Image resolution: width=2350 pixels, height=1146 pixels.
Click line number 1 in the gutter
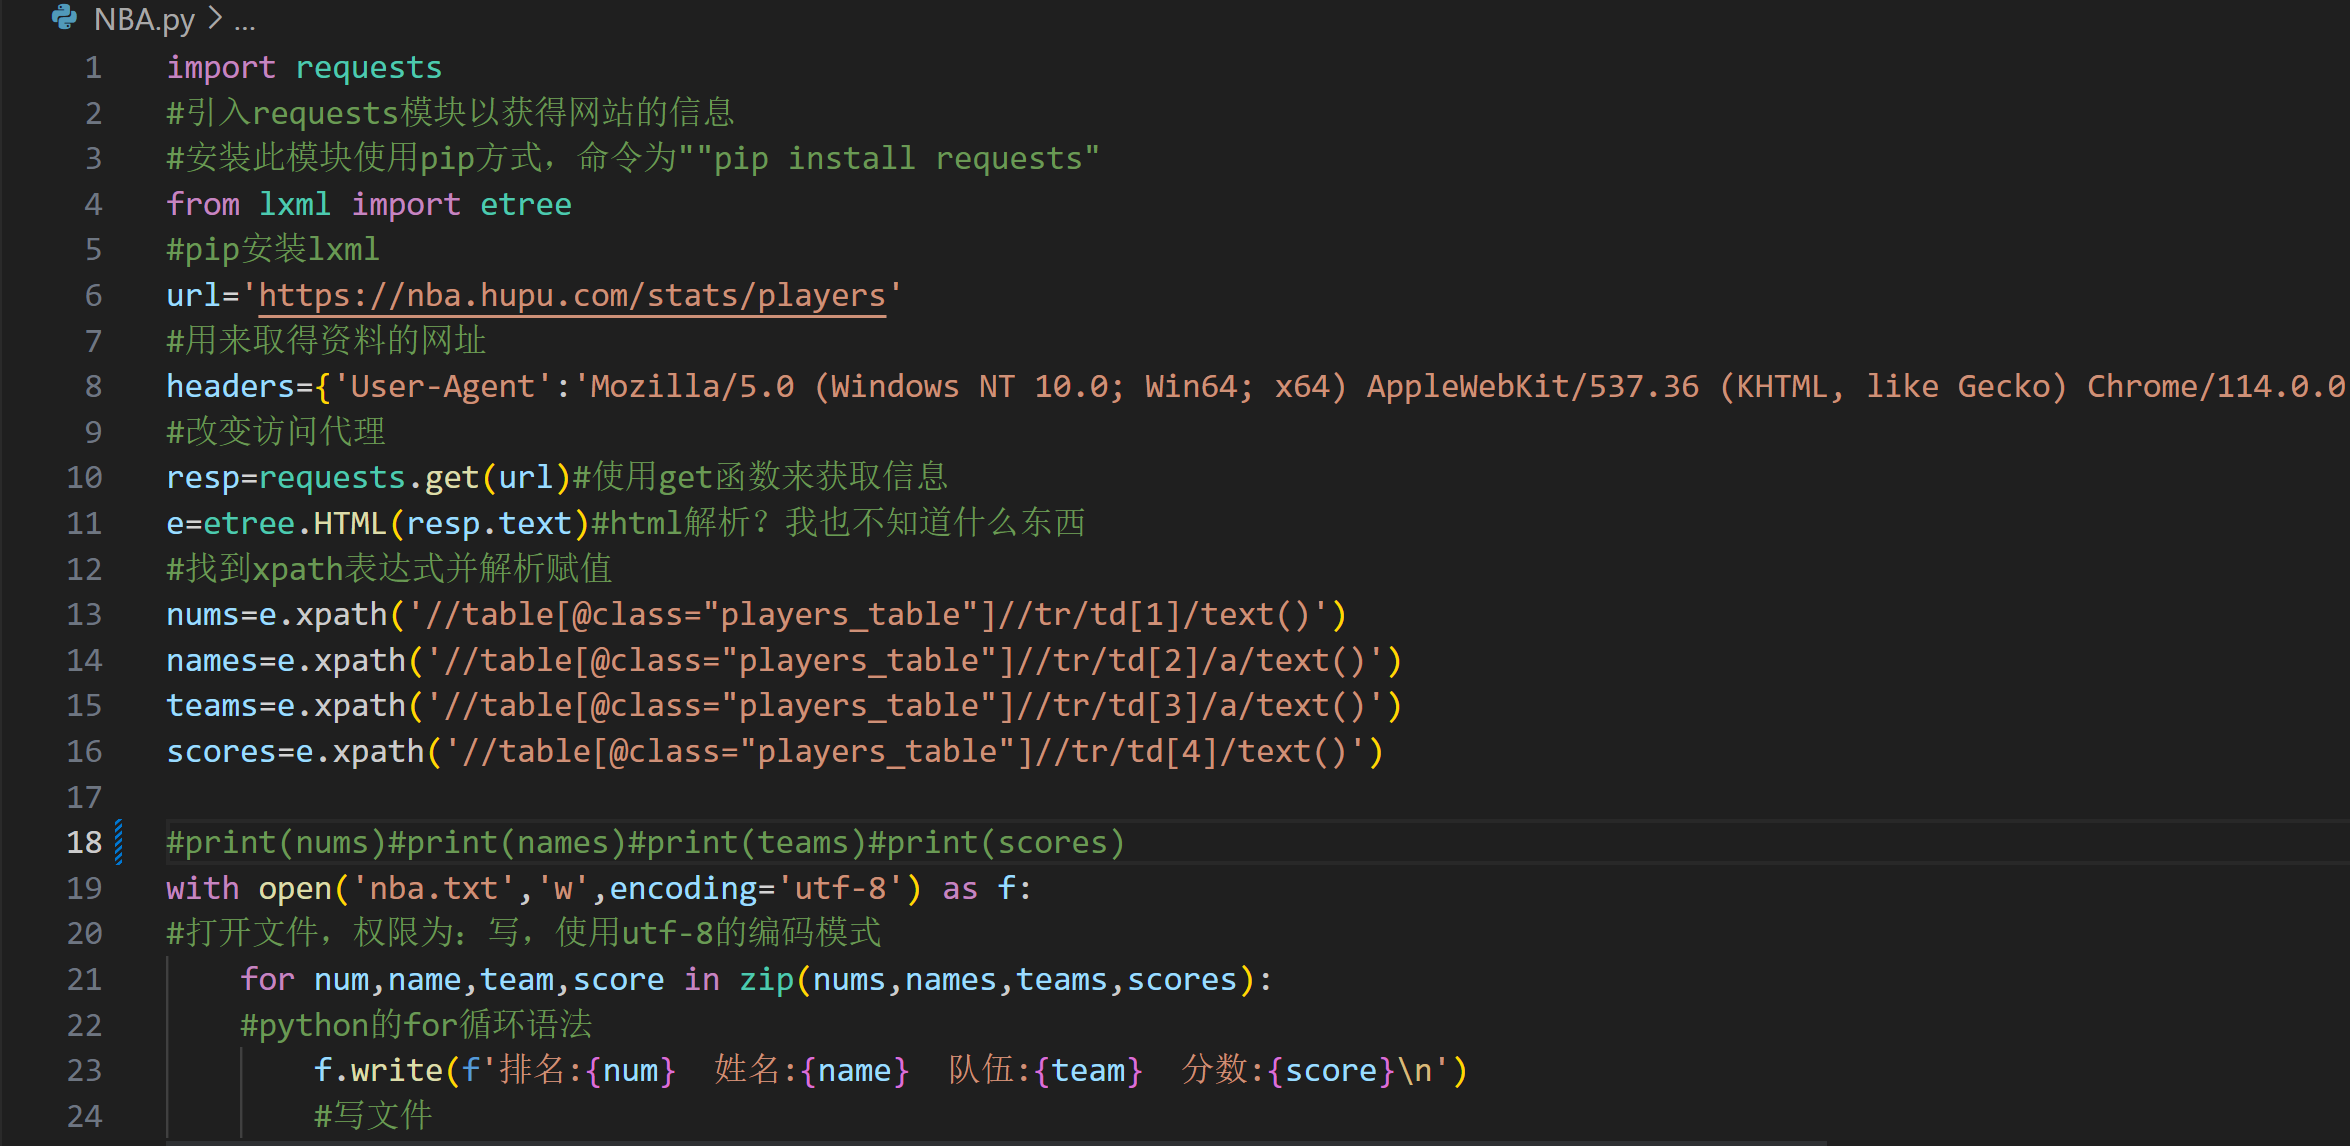pyautogui.click(x=93, y=67)
